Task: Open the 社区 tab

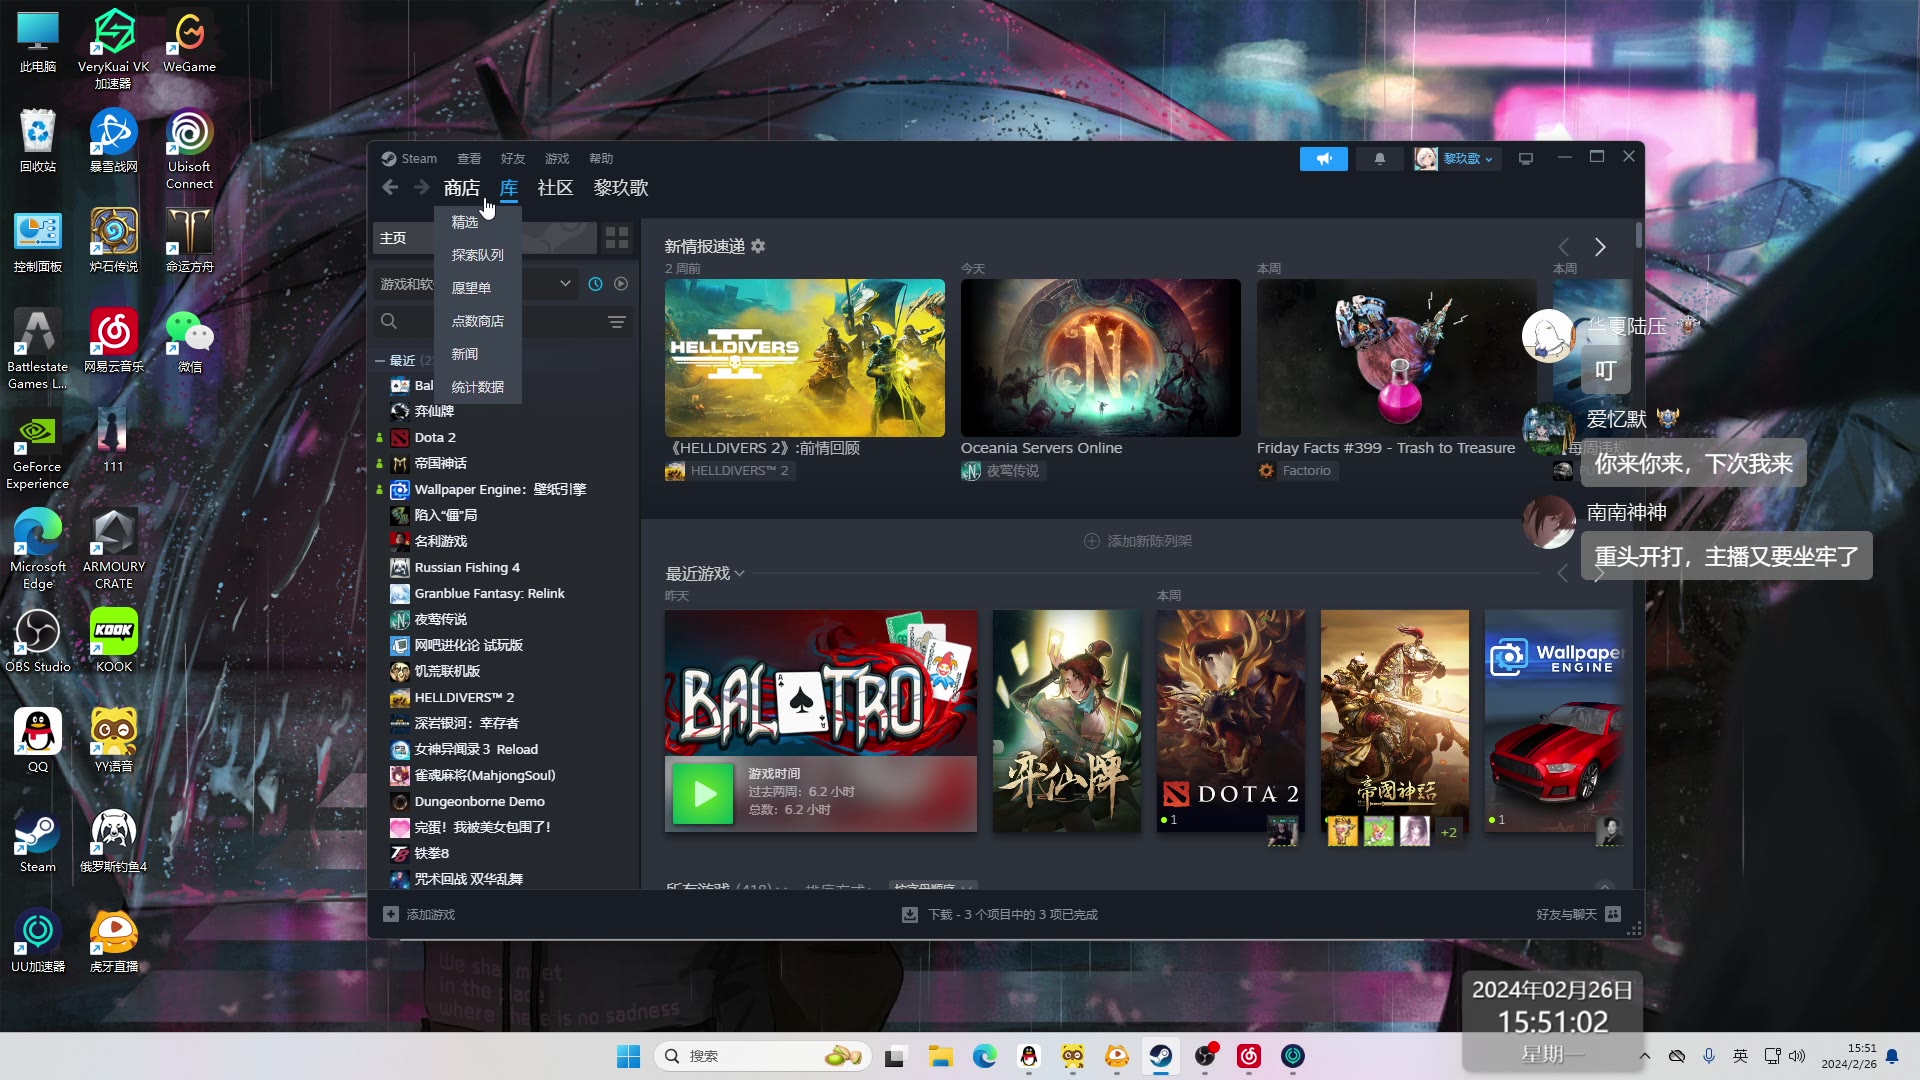Action: [x=555, y=188]
